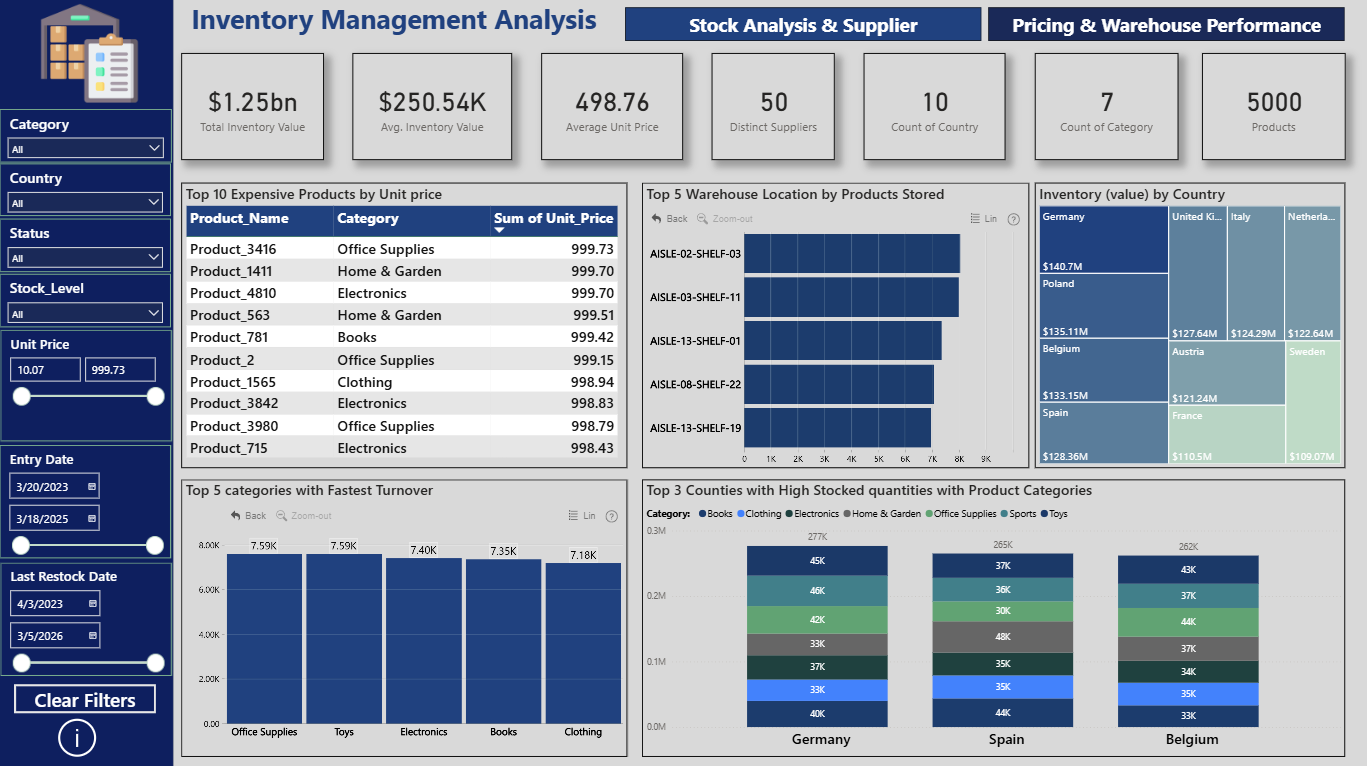
Task: Click the Last Restock Date slider end handle
Action: [x=155, y=662]
